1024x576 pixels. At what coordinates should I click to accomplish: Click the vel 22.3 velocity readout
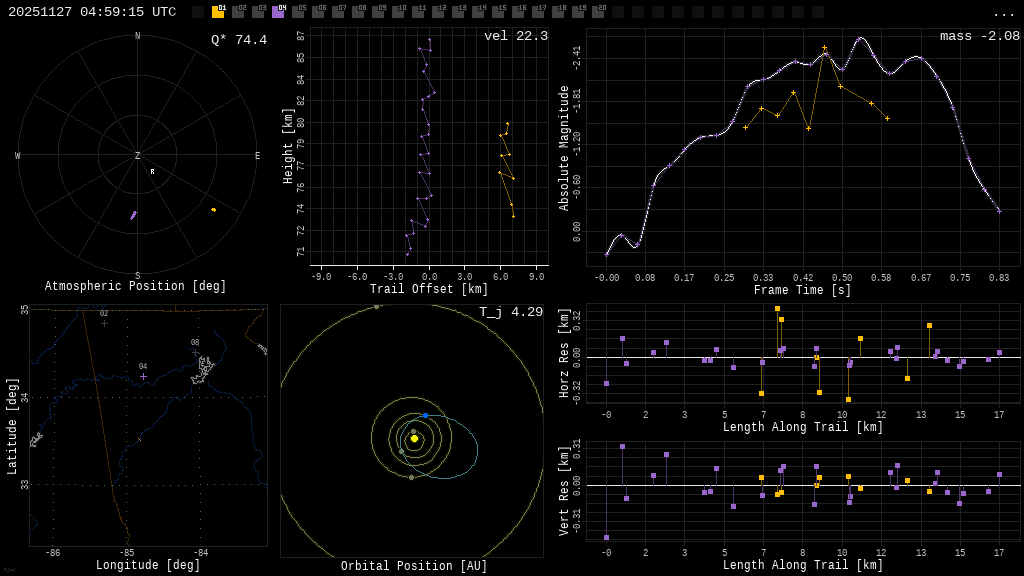515,36
